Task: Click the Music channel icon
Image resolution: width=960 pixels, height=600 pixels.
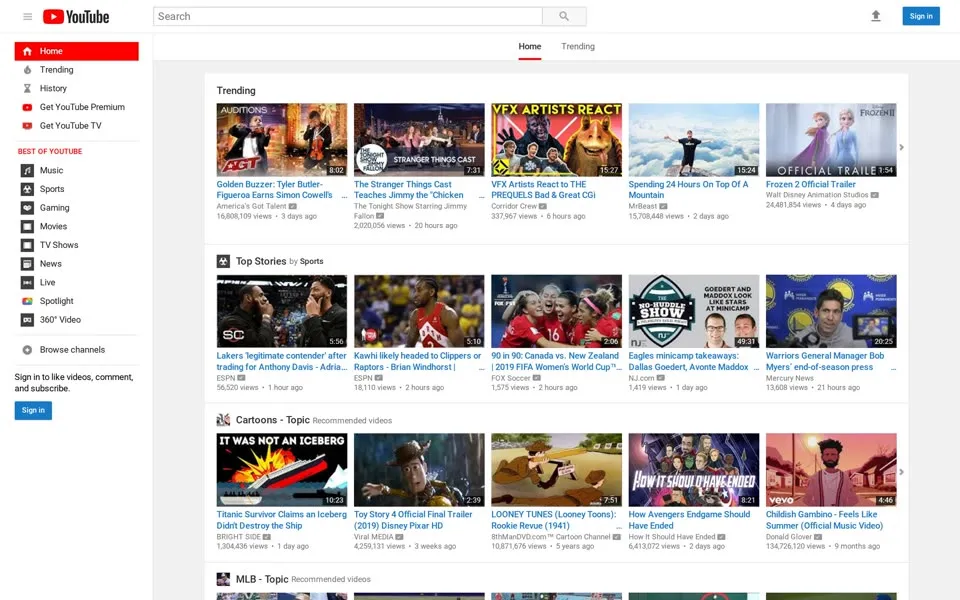Action: click(27, 170)
